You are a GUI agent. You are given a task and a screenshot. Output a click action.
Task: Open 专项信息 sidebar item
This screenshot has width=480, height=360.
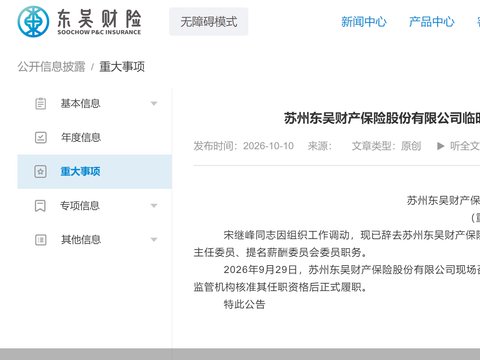pos(80,206)
